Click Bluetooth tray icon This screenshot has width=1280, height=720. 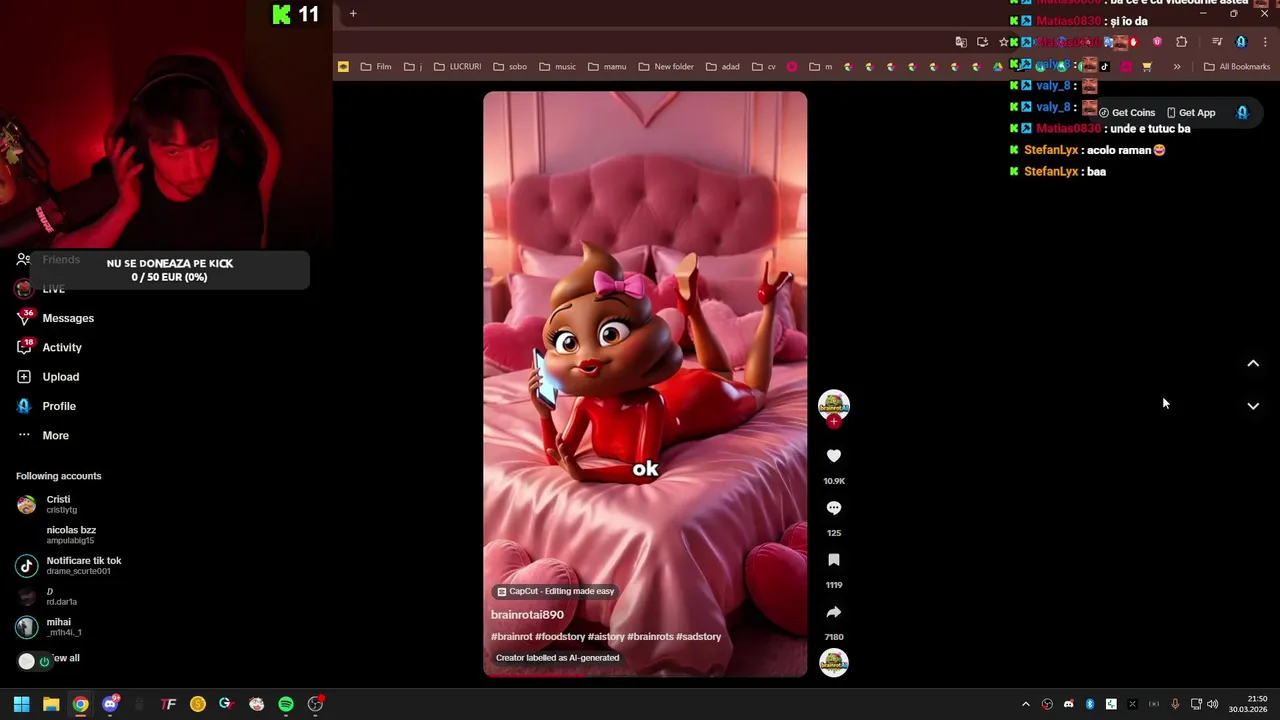click(x=1089, y=704)
